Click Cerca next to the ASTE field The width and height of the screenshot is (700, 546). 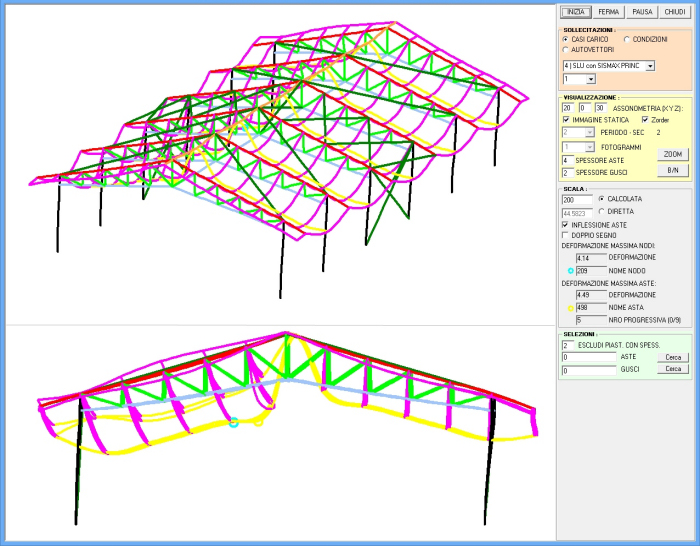[x=671, y=356]
